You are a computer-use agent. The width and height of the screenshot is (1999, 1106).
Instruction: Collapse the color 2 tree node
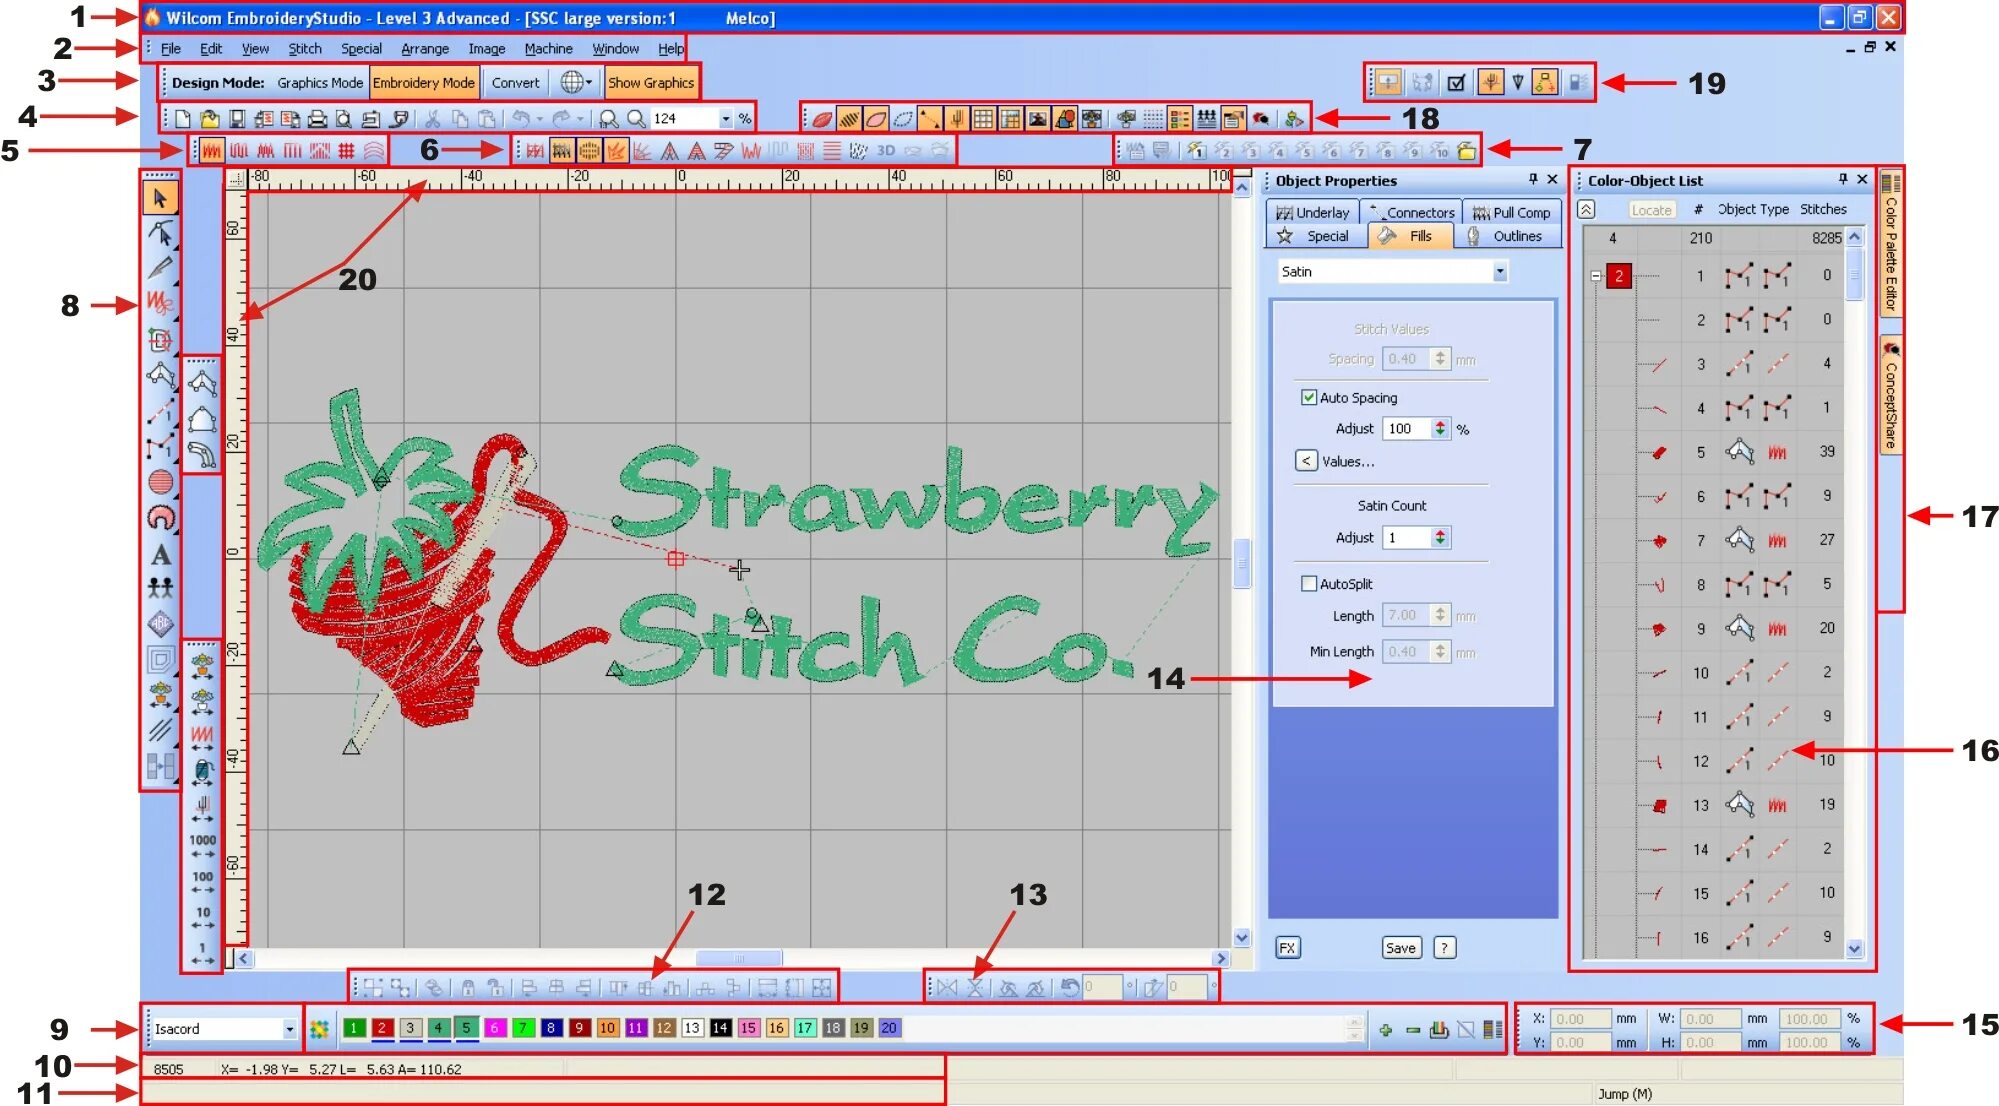pyautogui.click(x=1596, y=276)
